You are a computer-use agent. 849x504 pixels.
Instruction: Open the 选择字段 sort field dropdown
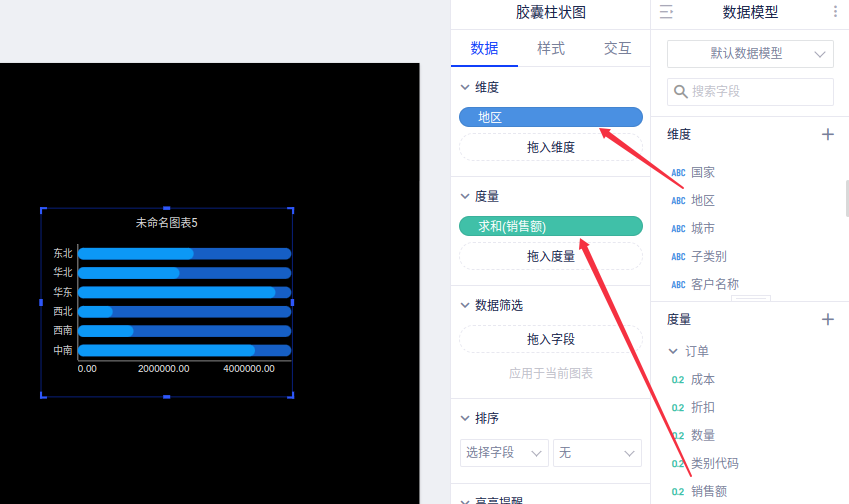tap(504, 453)
